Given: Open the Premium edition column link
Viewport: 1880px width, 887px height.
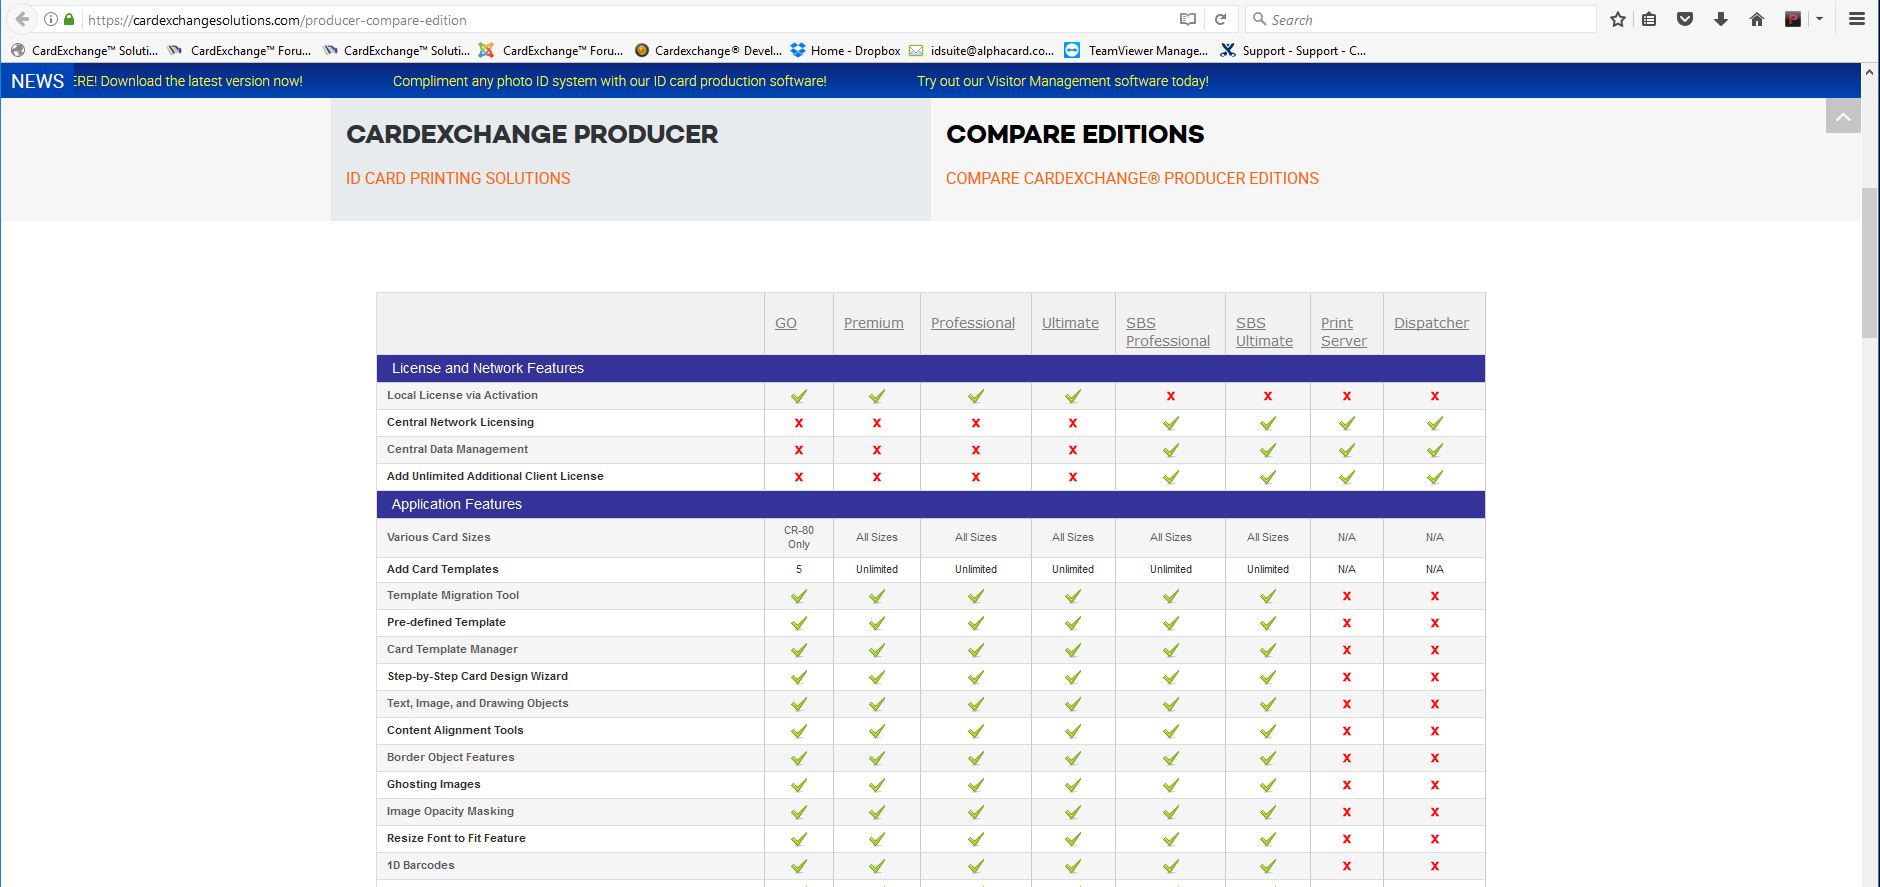Looking at the screenshot, I should click(873, 323).
